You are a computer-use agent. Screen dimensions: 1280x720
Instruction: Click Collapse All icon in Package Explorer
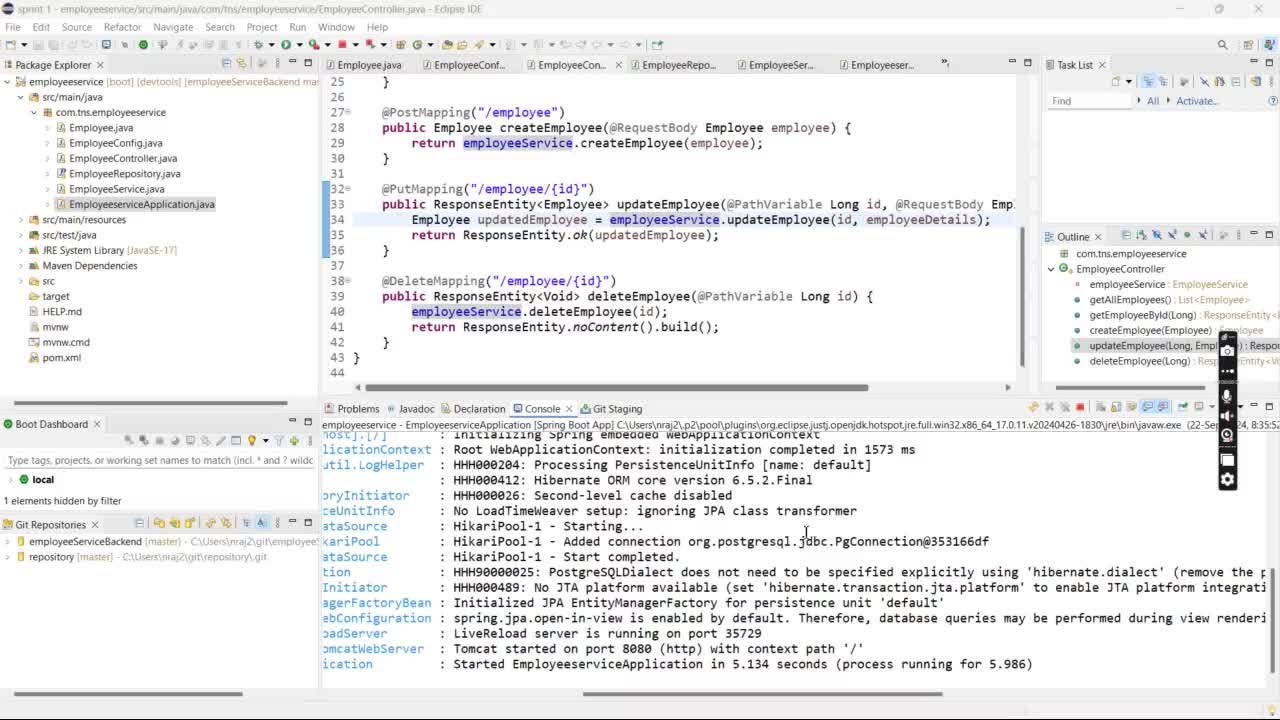pos(227,64)
